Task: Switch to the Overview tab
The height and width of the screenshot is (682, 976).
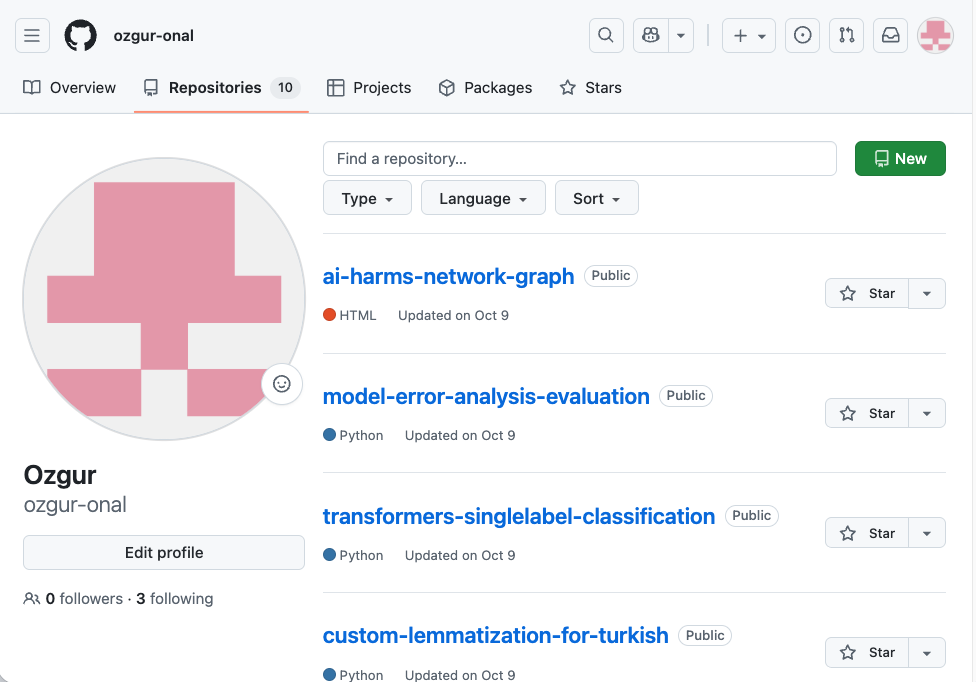Action: coord(70,88)
